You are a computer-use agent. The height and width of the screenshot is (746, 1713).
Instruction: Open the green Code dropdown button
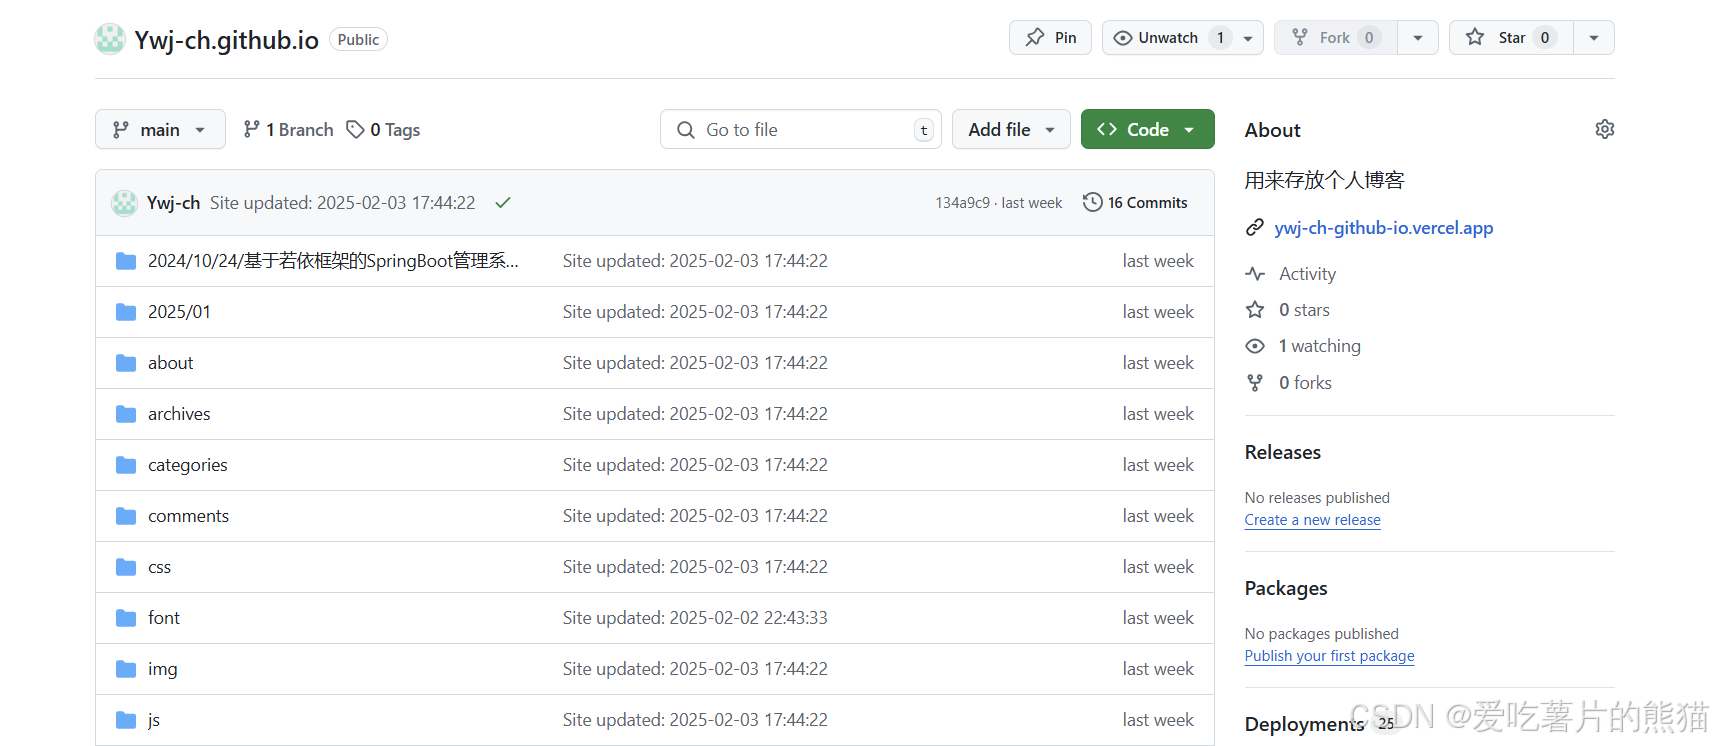pos(1147,129)
